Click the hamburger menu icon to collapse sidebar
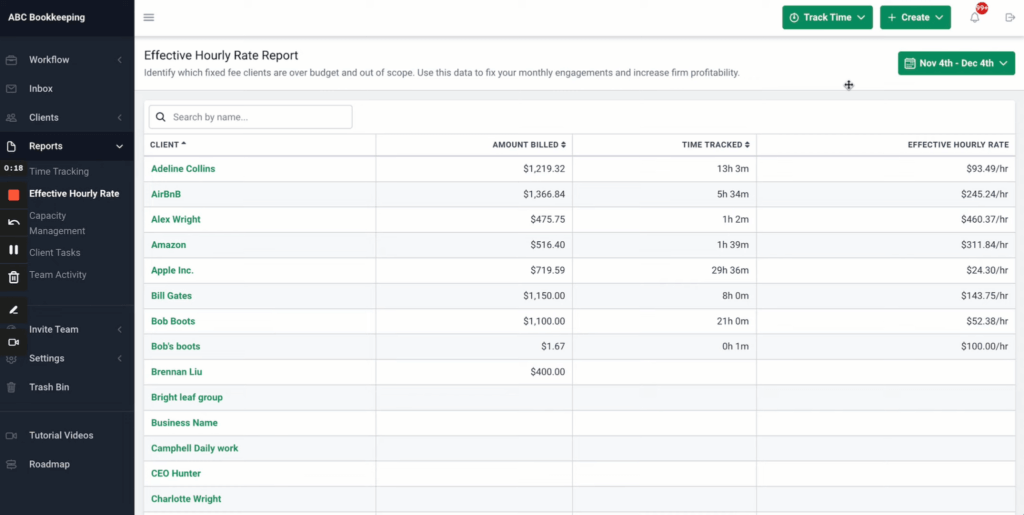This screenshot has width=1024, height=515. (149, 17)
